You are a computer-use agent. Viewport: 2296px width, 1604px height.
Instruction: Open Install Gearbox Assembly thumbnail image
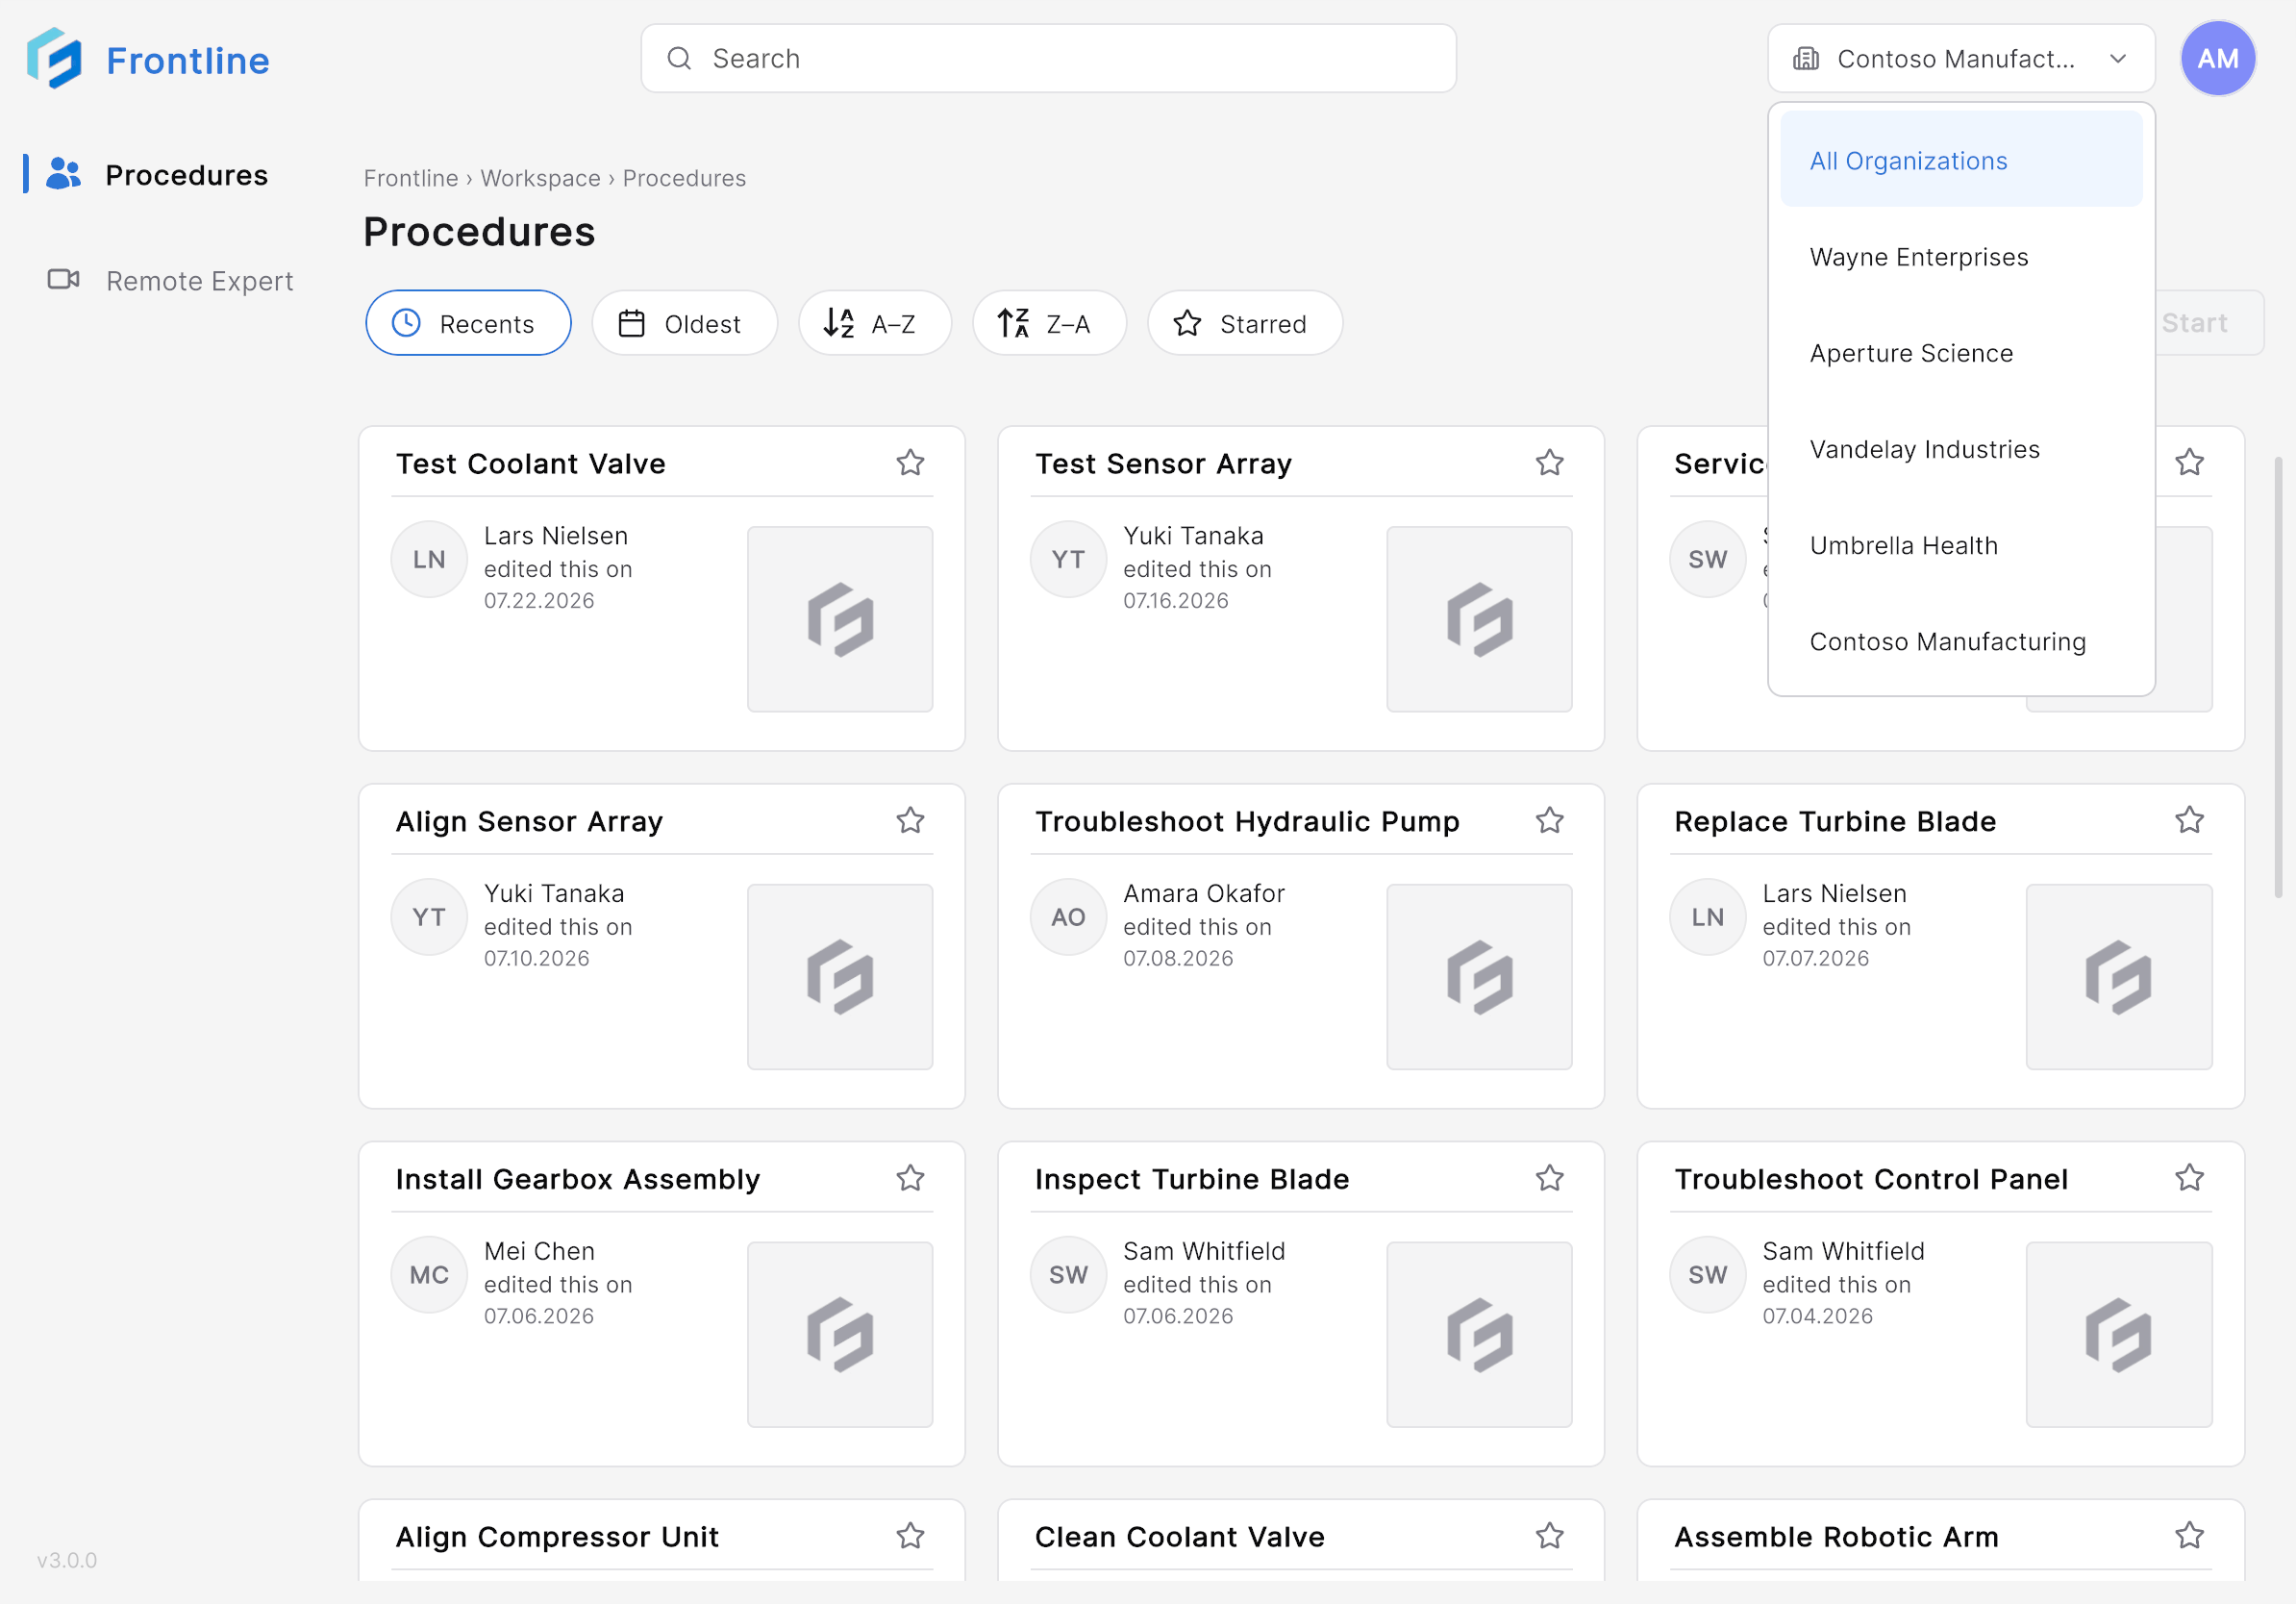839,1335
